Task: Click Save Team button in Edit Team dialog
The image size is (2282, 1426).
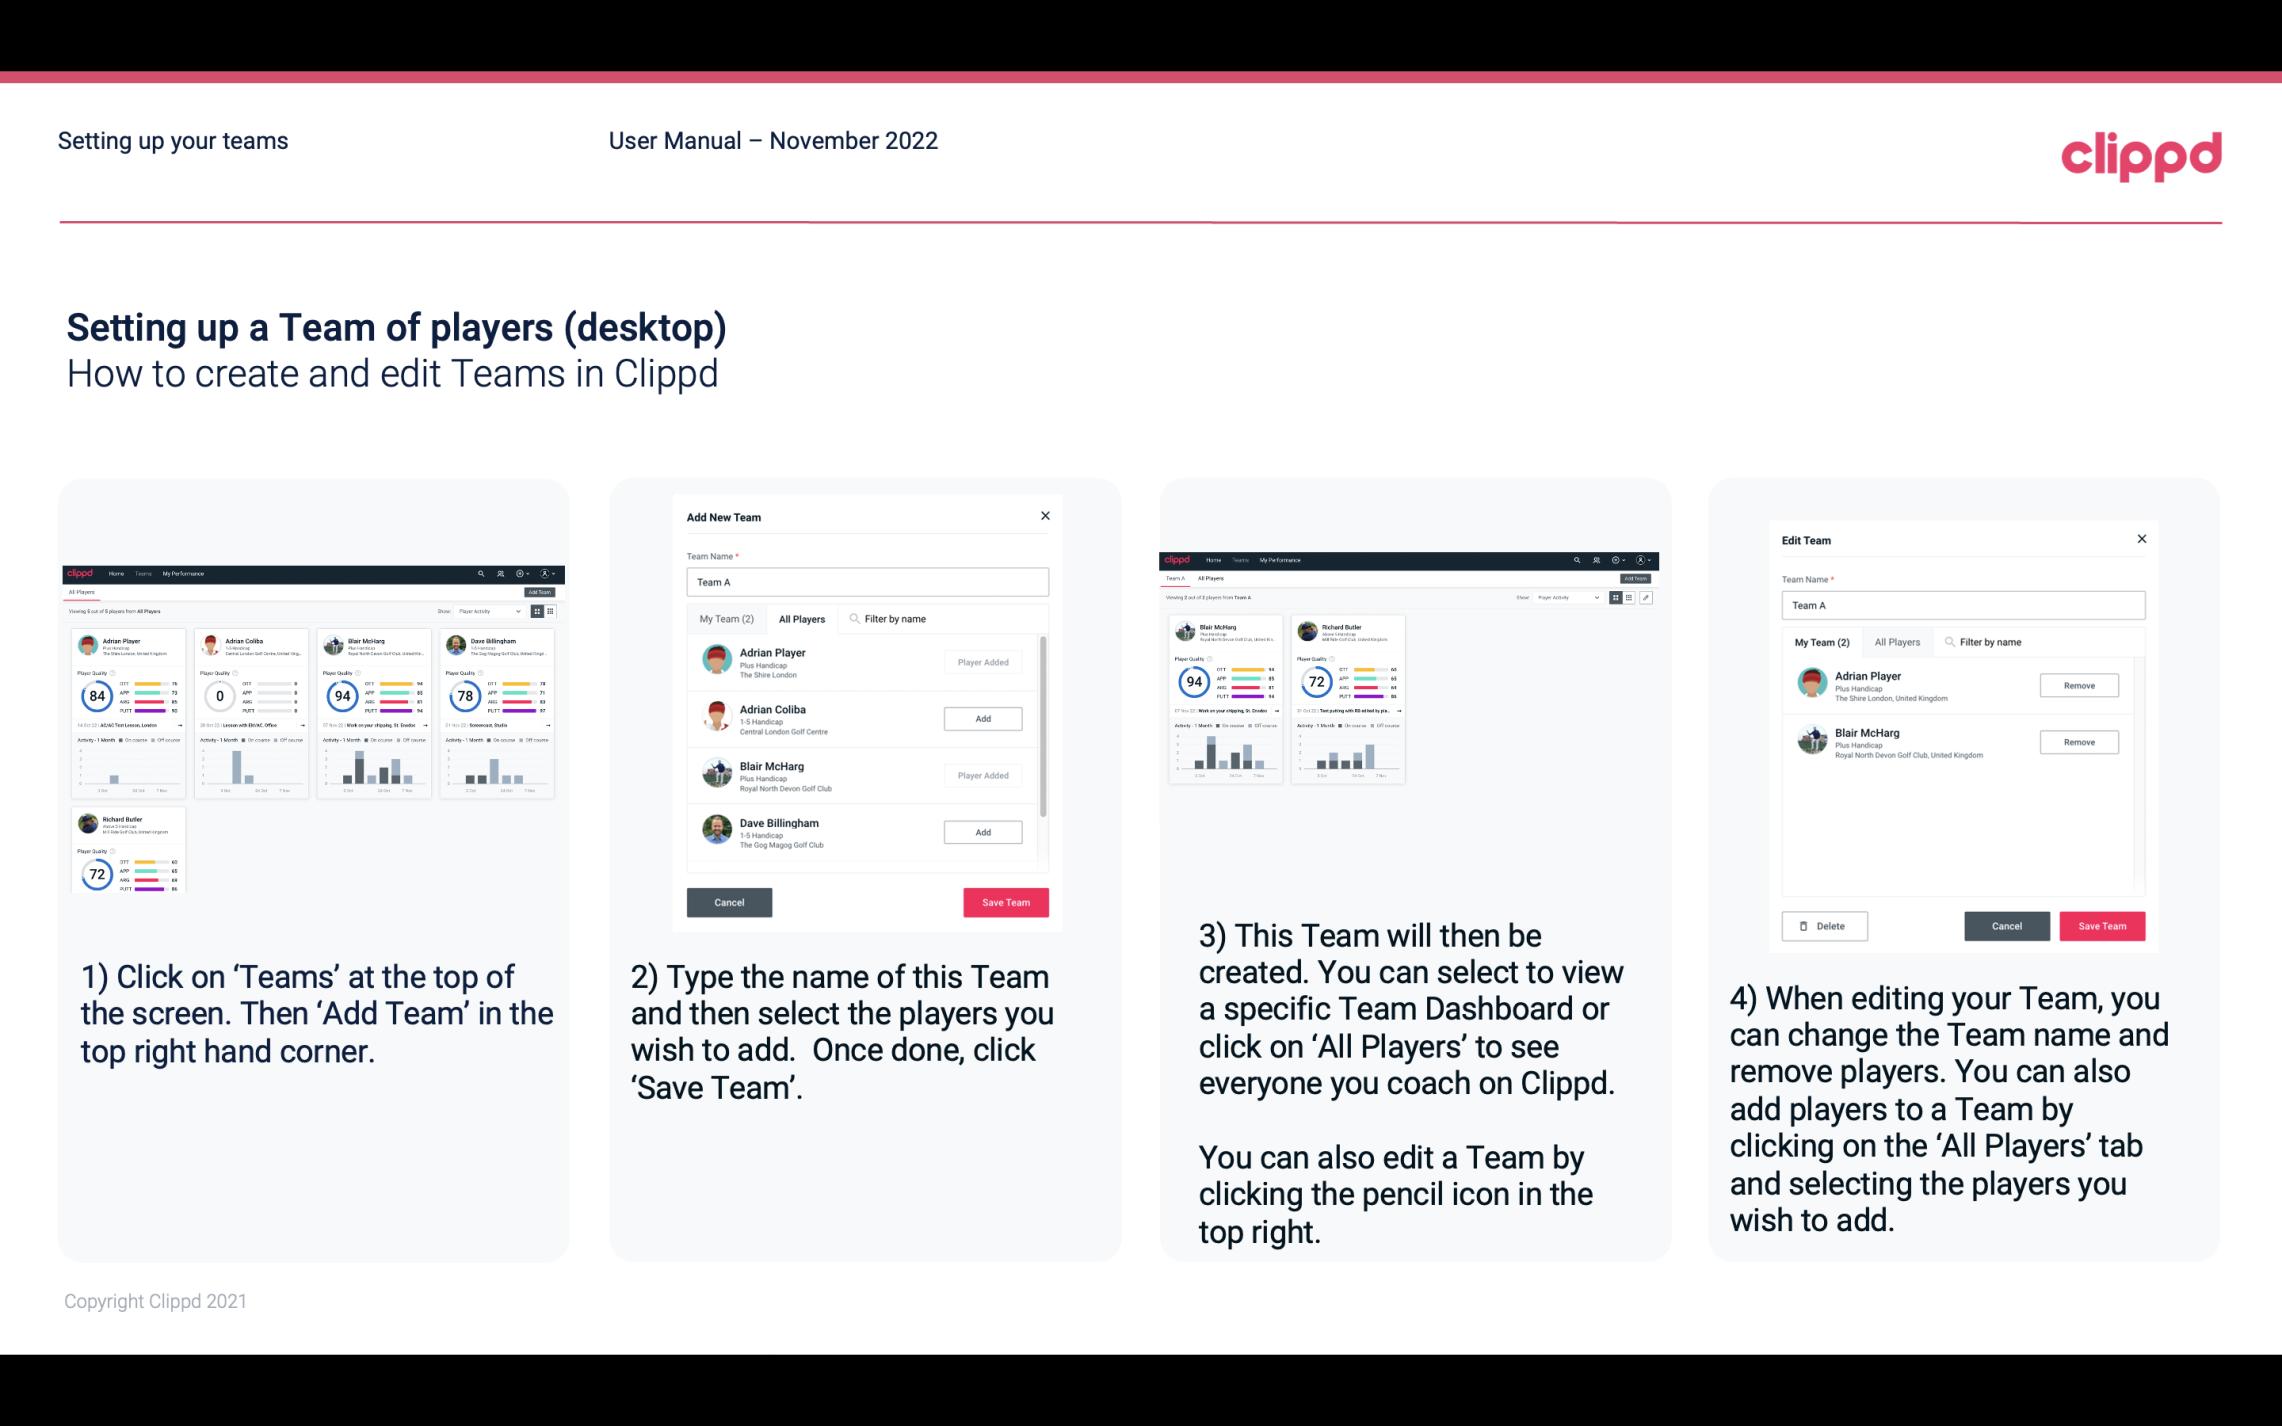Action: click(2103, 925)
